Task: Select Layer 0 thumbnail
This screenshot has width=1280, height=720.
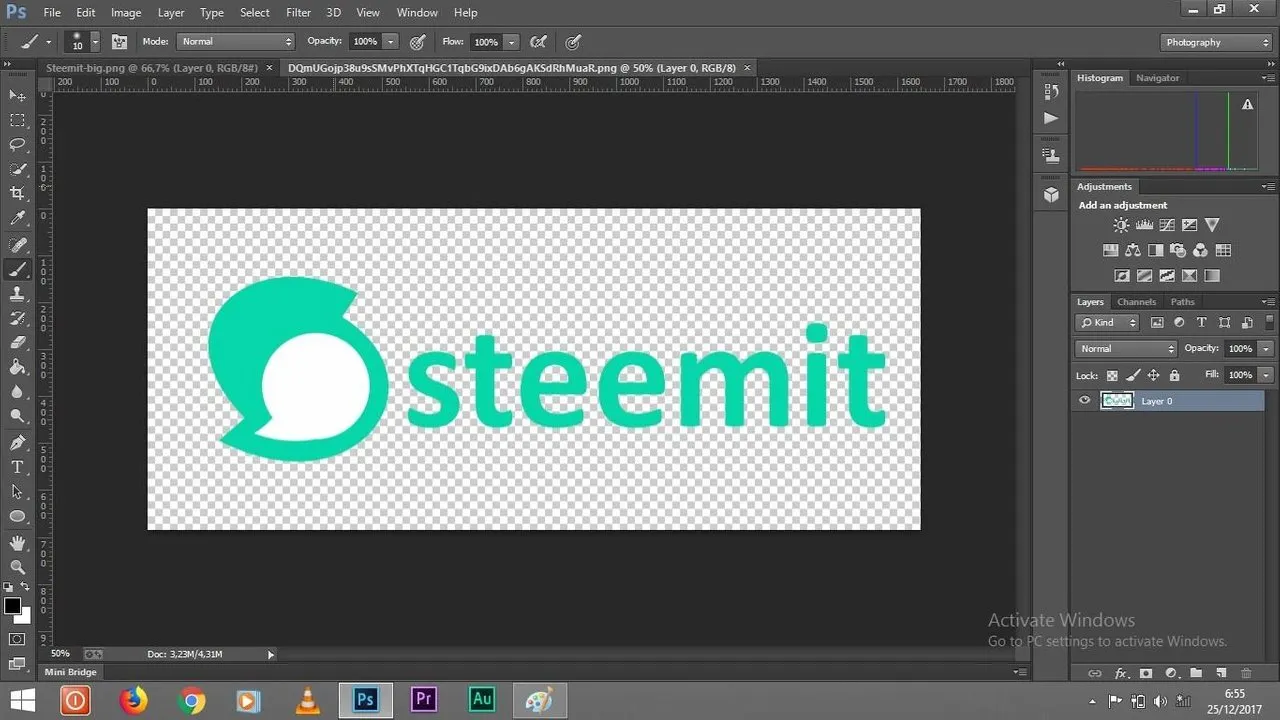Action: (x=1117, y=401)
